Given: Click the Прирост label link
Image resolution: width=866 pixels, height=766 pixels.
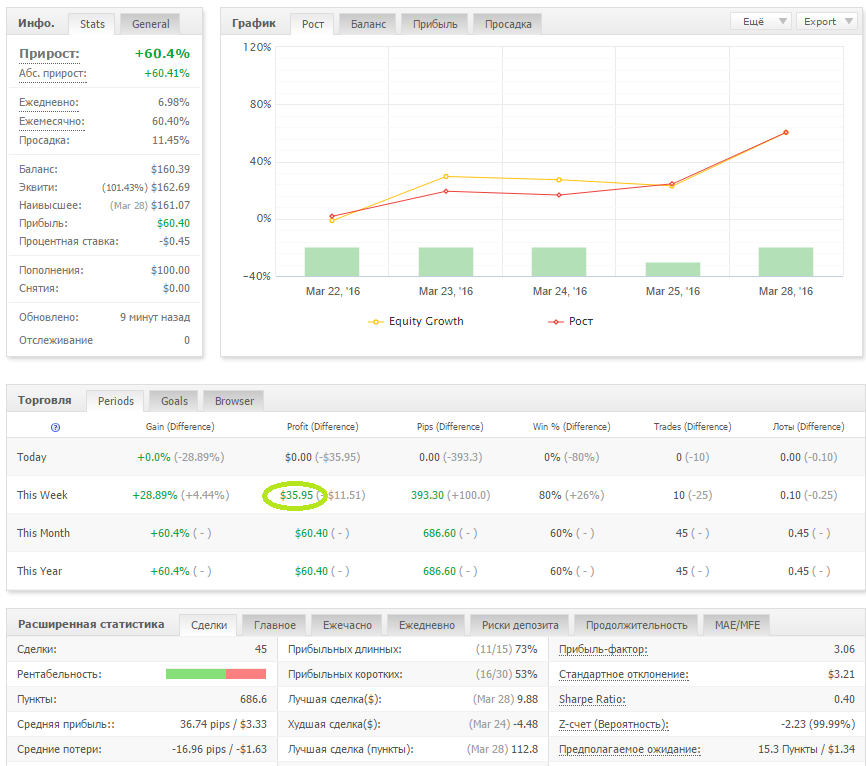Looking at the screenshot, I should point(49,54).
